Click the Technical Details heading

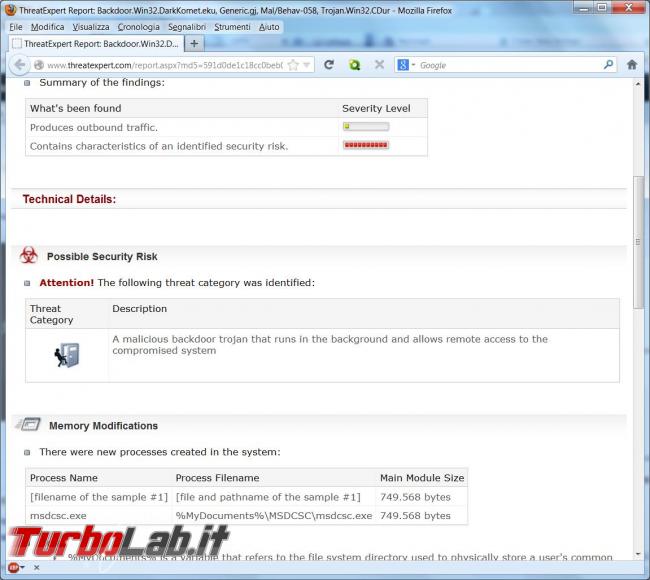click(x=69, y=199)
